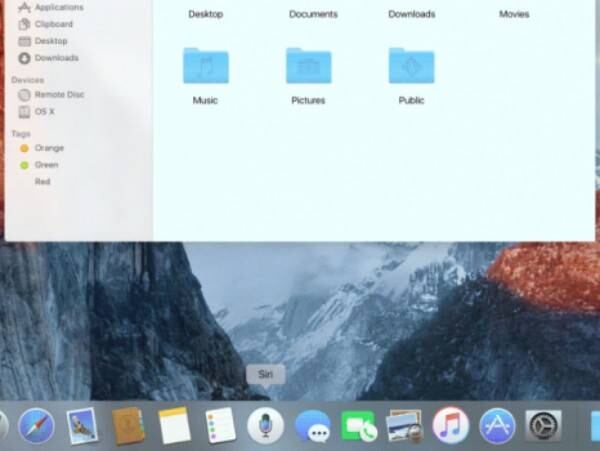
Task: Select Applications in the Finder sidebar
Action: (58, 7)
